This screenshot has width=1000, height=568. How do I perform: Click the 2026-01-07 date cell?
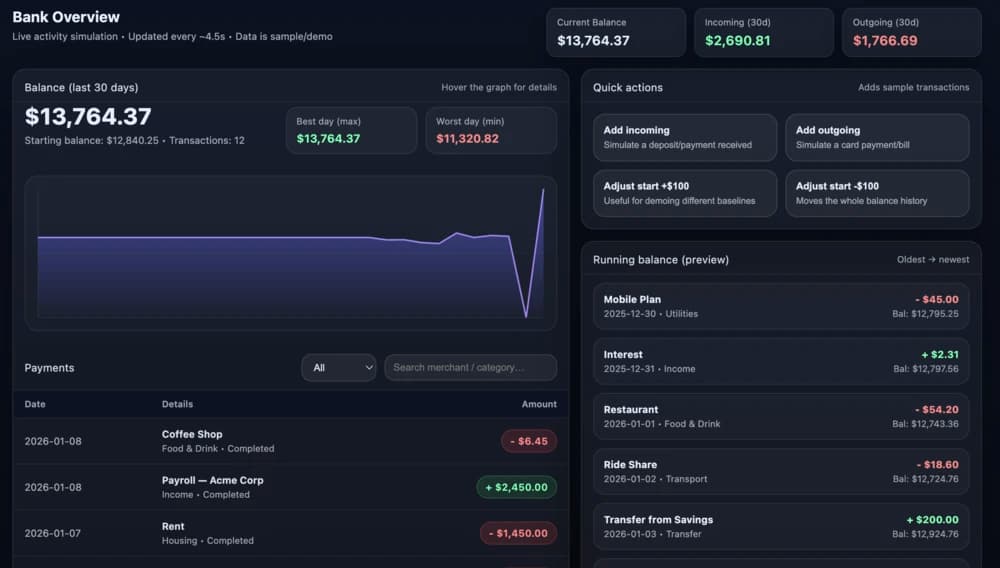[53, 533]
